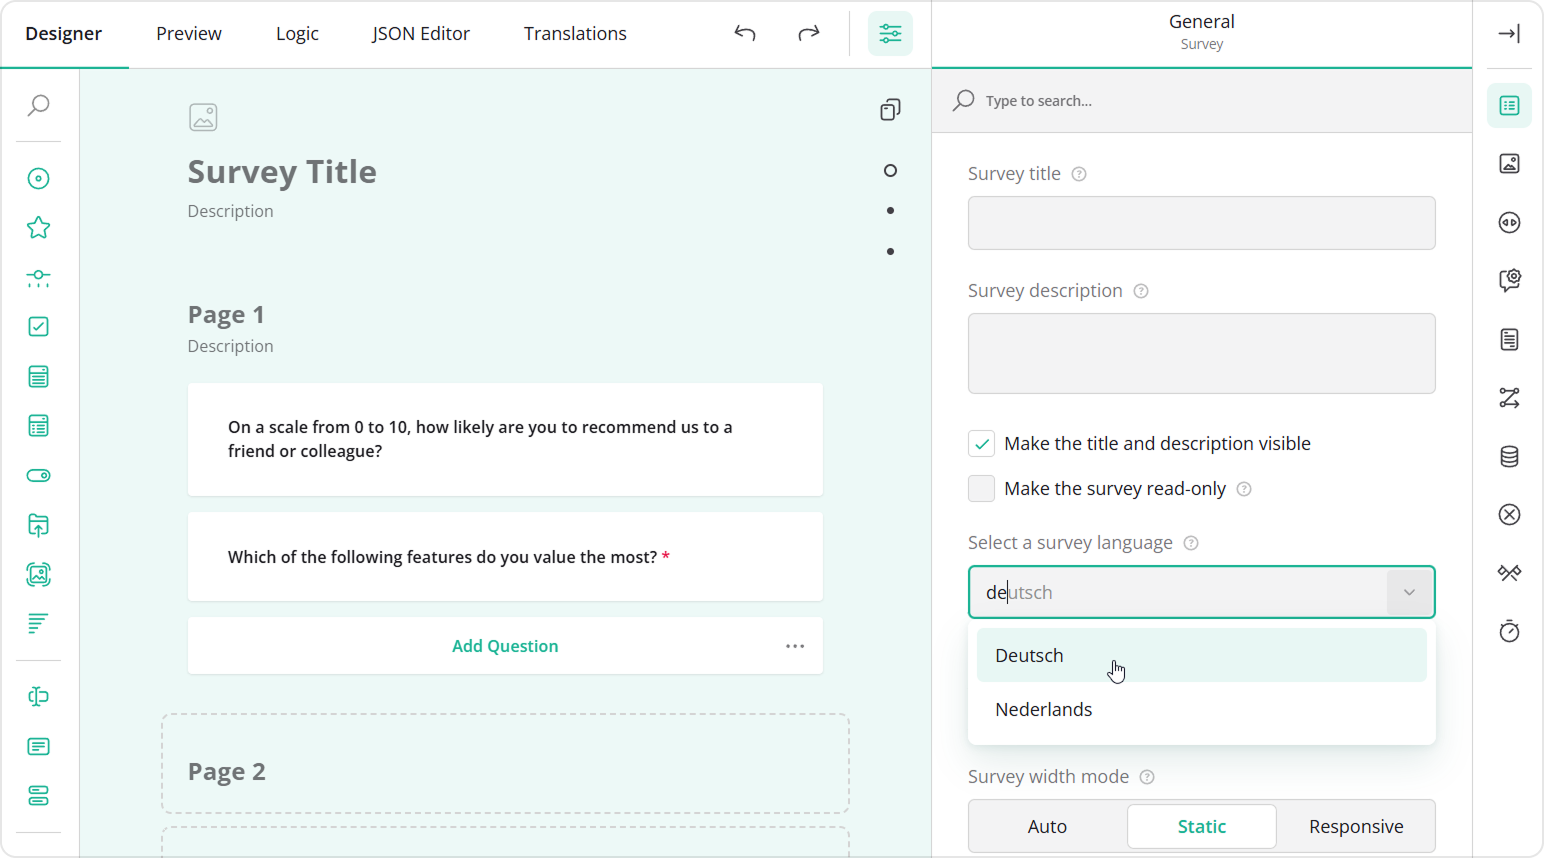
Task: Open the survey header image settings icon
Action: click(x=1509, y=163)
